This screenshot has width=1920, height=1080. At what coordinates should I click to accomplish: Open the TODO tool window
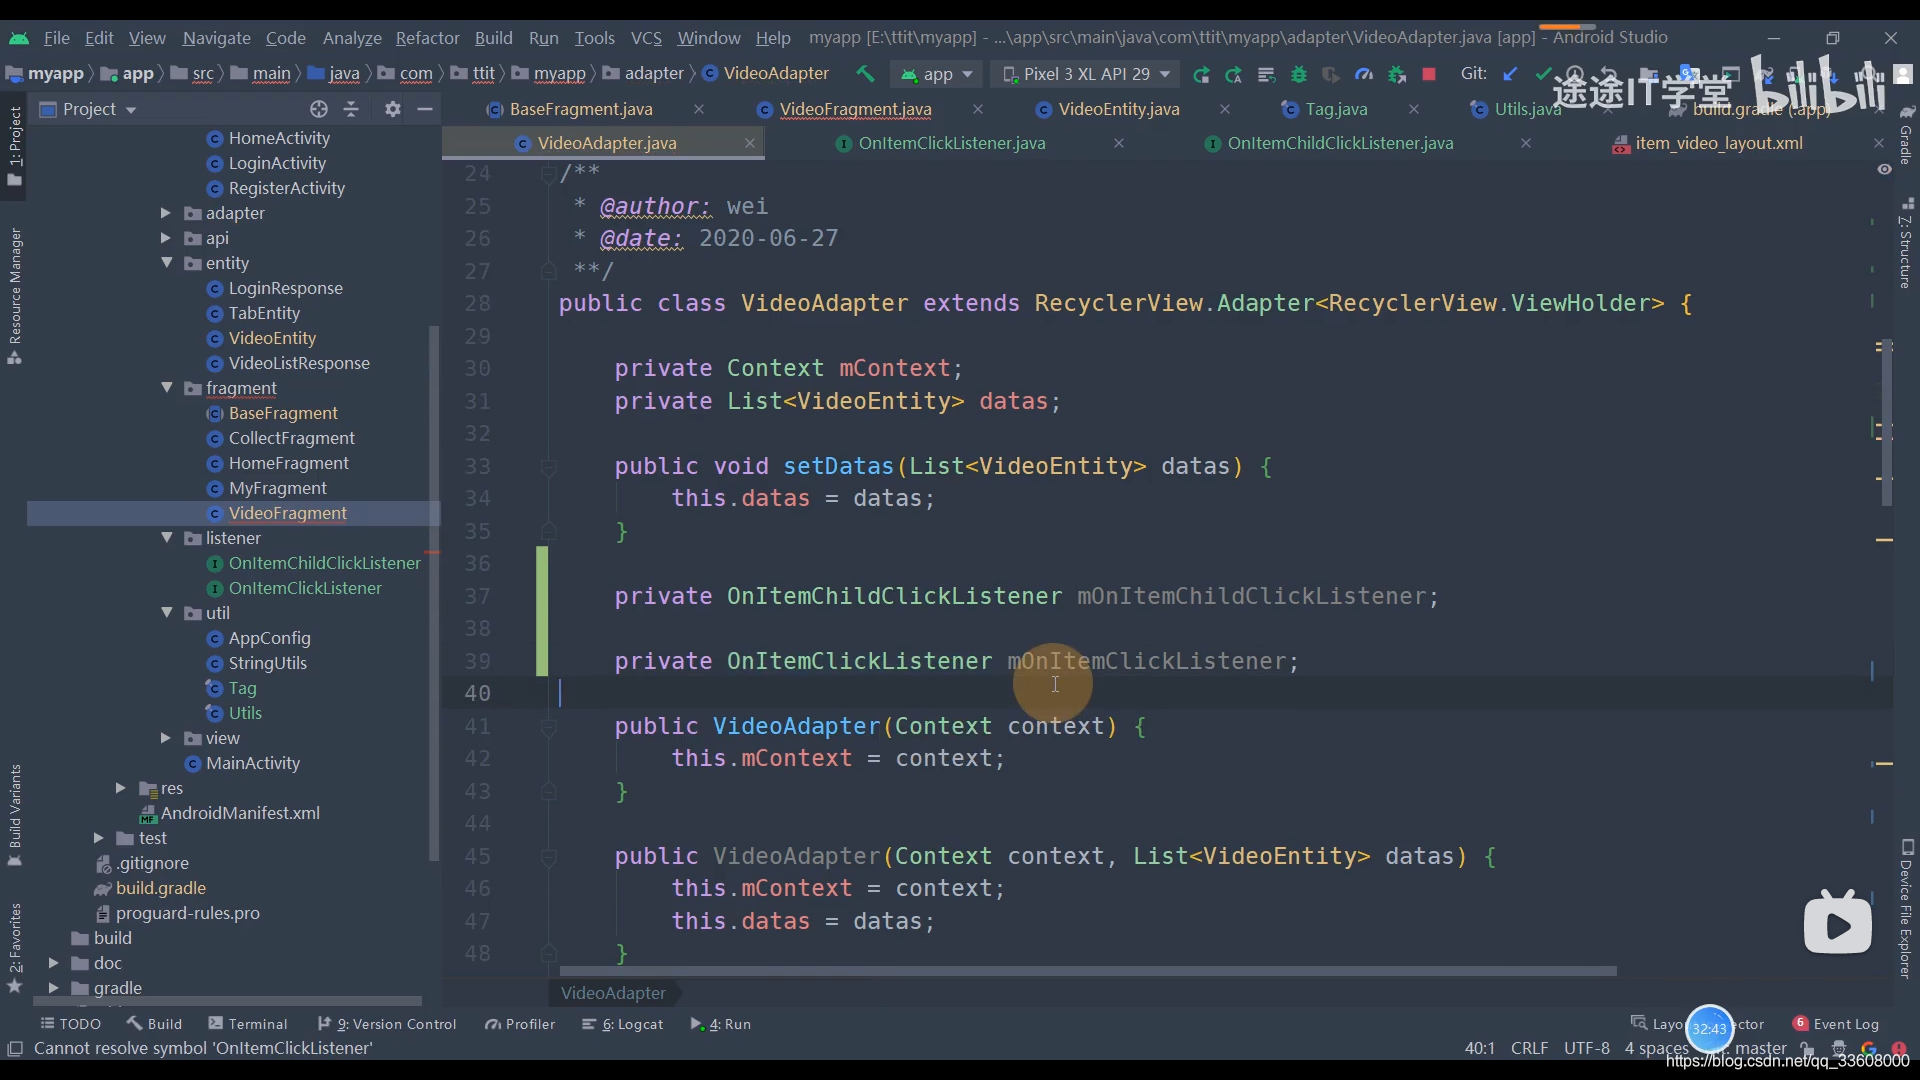click(70, 1024)
